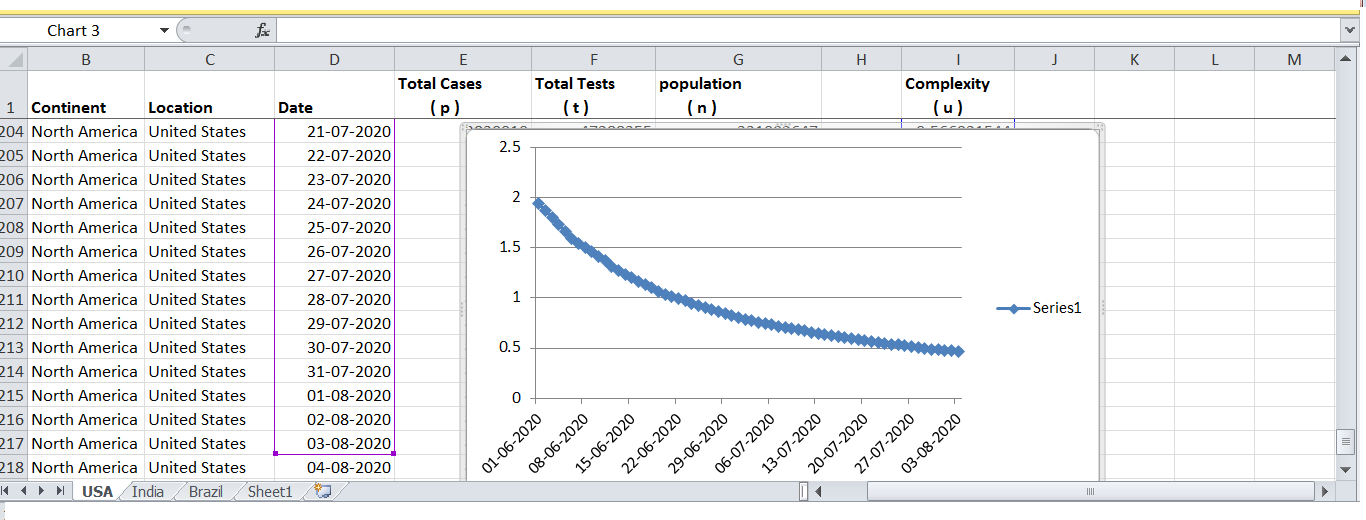Click the Series1 legend entry in chart
This screenshot has height=520, width=1366.
[1040, 309]
